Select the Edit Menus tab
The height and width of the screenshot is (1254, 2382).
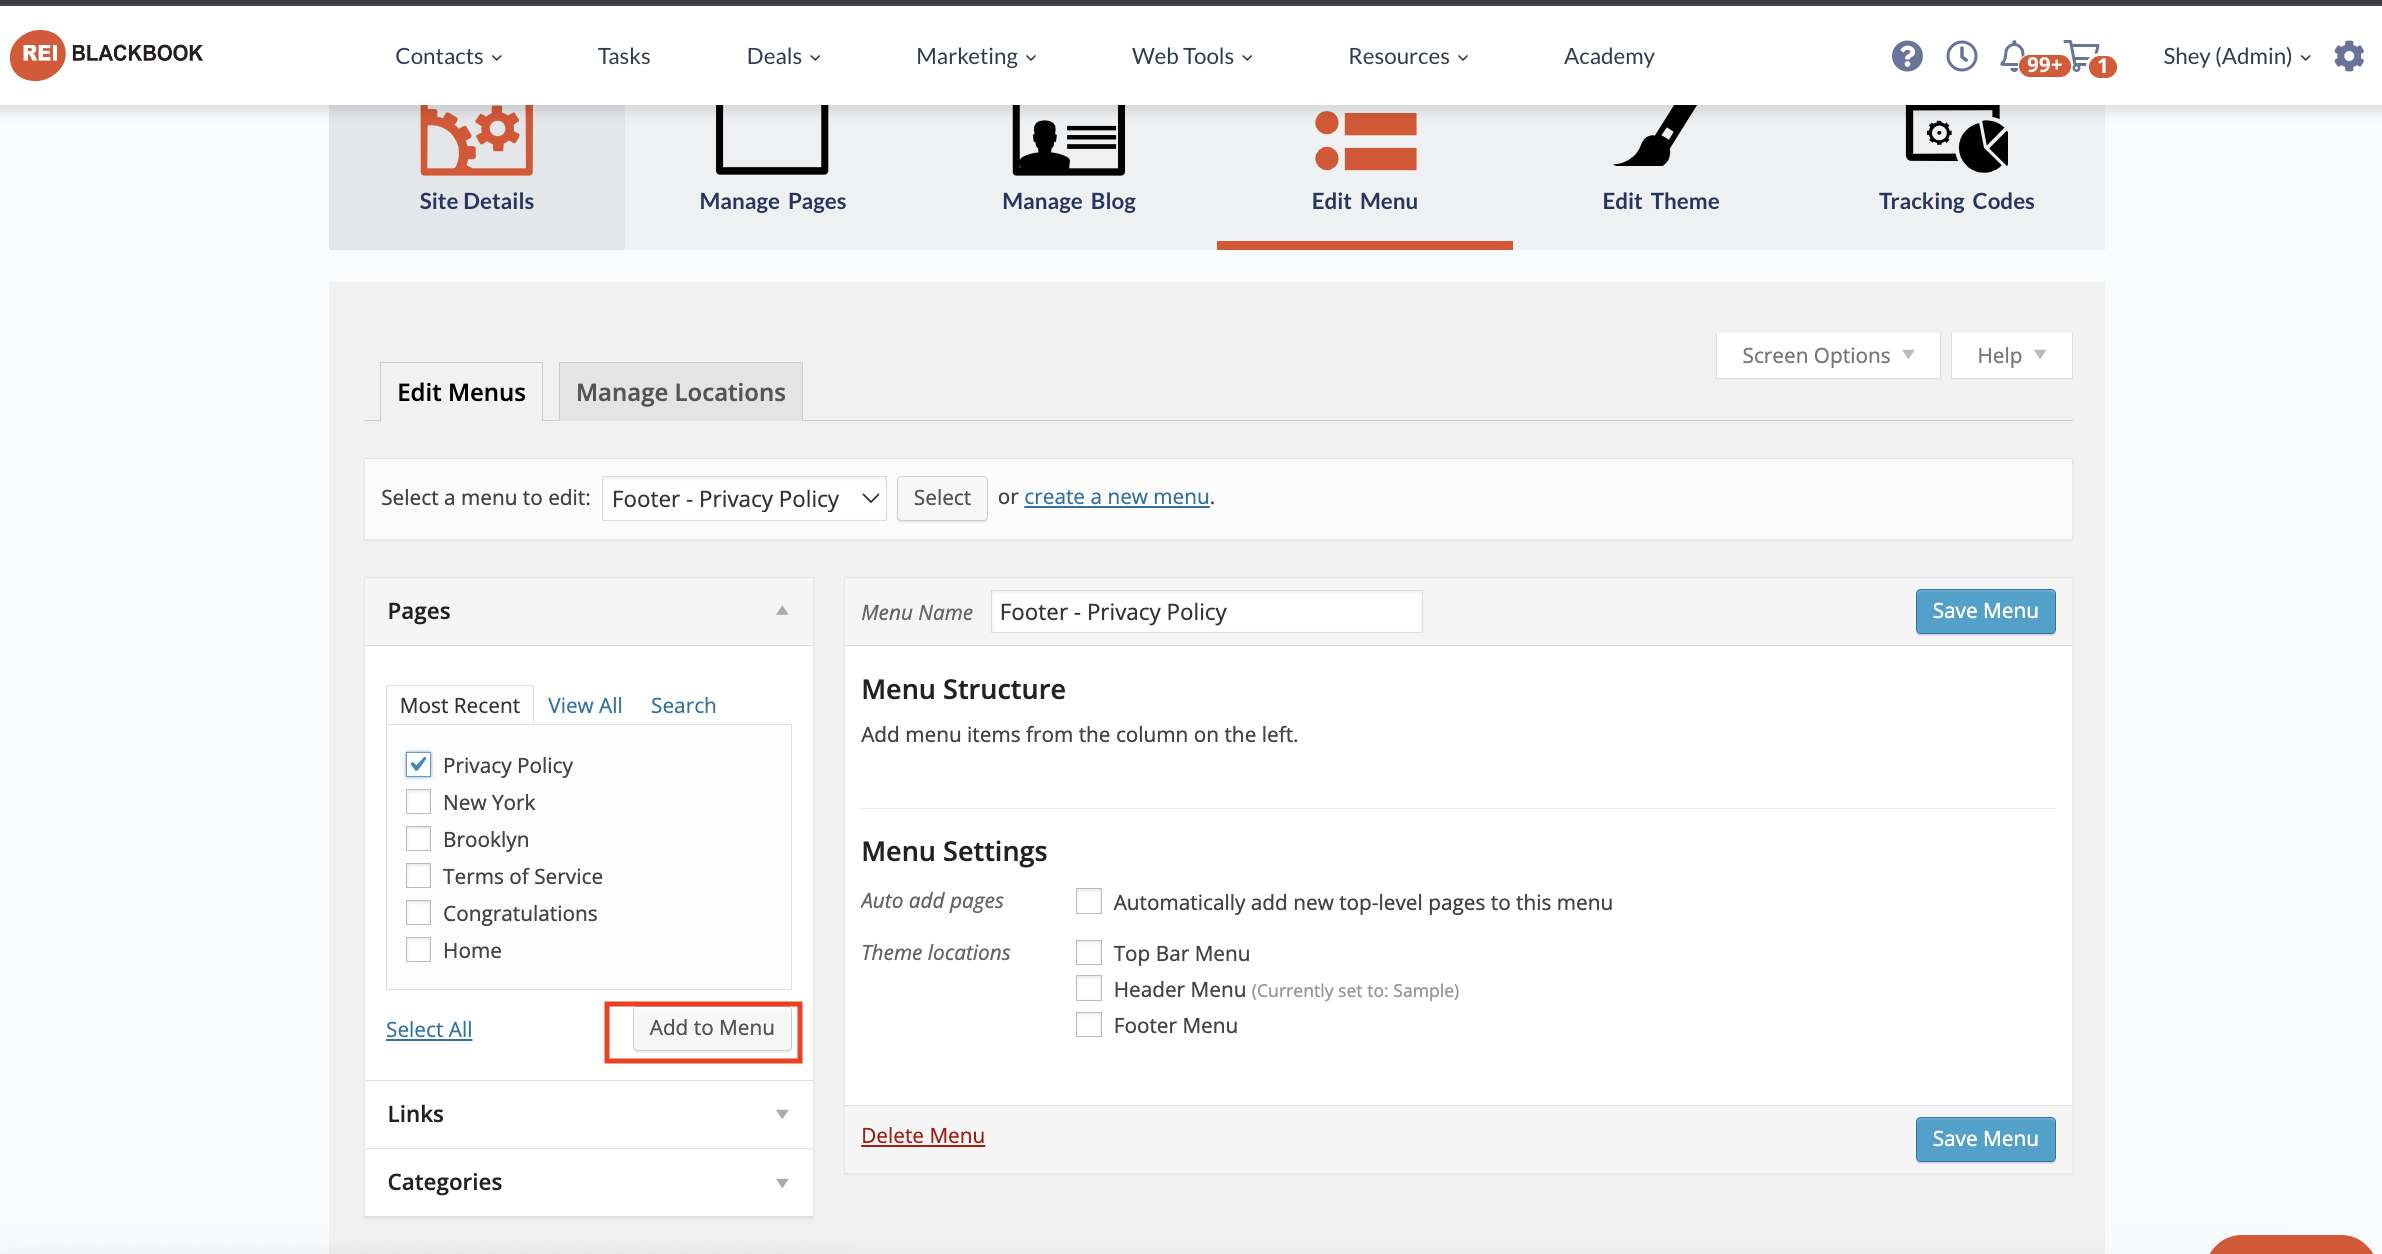pos(461,392)
